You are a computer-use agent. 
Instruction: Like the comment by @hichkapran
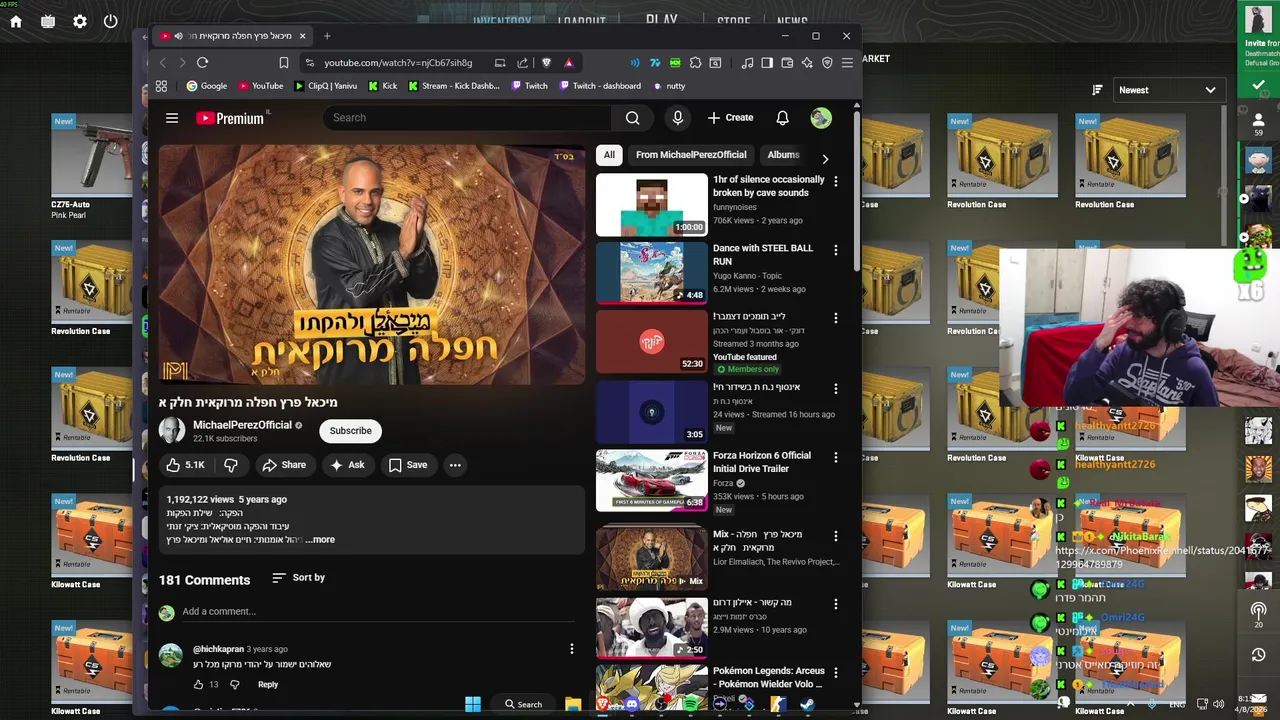198,684
